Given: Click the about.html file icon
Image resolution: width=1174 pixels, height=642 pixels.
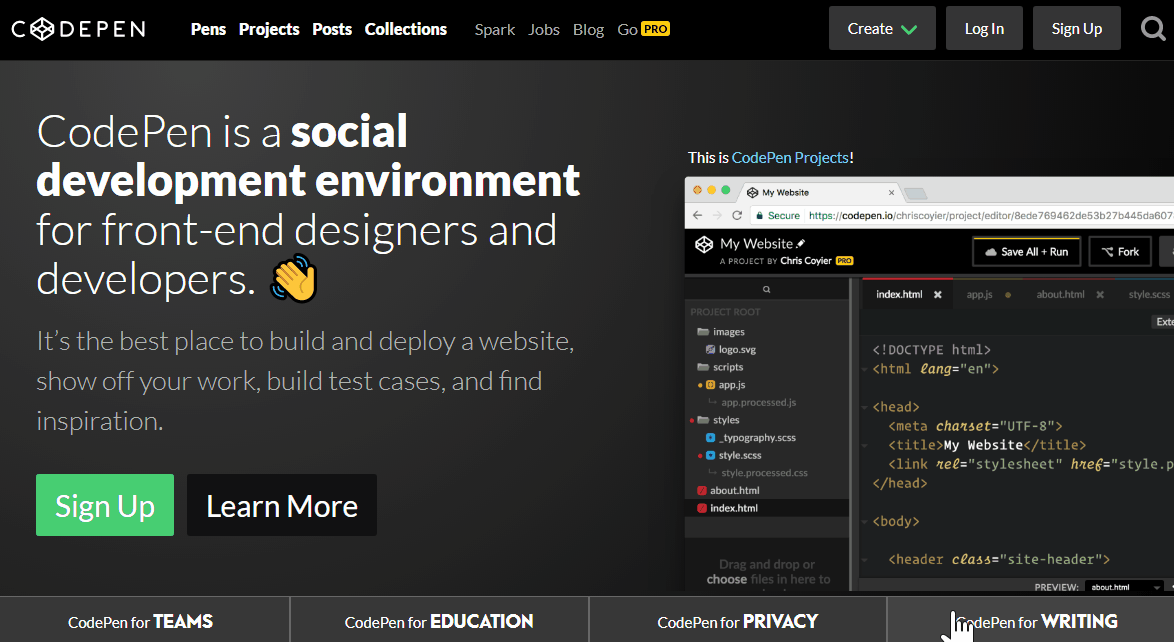Looking at the screenshot, I should [x=702, y=491].
